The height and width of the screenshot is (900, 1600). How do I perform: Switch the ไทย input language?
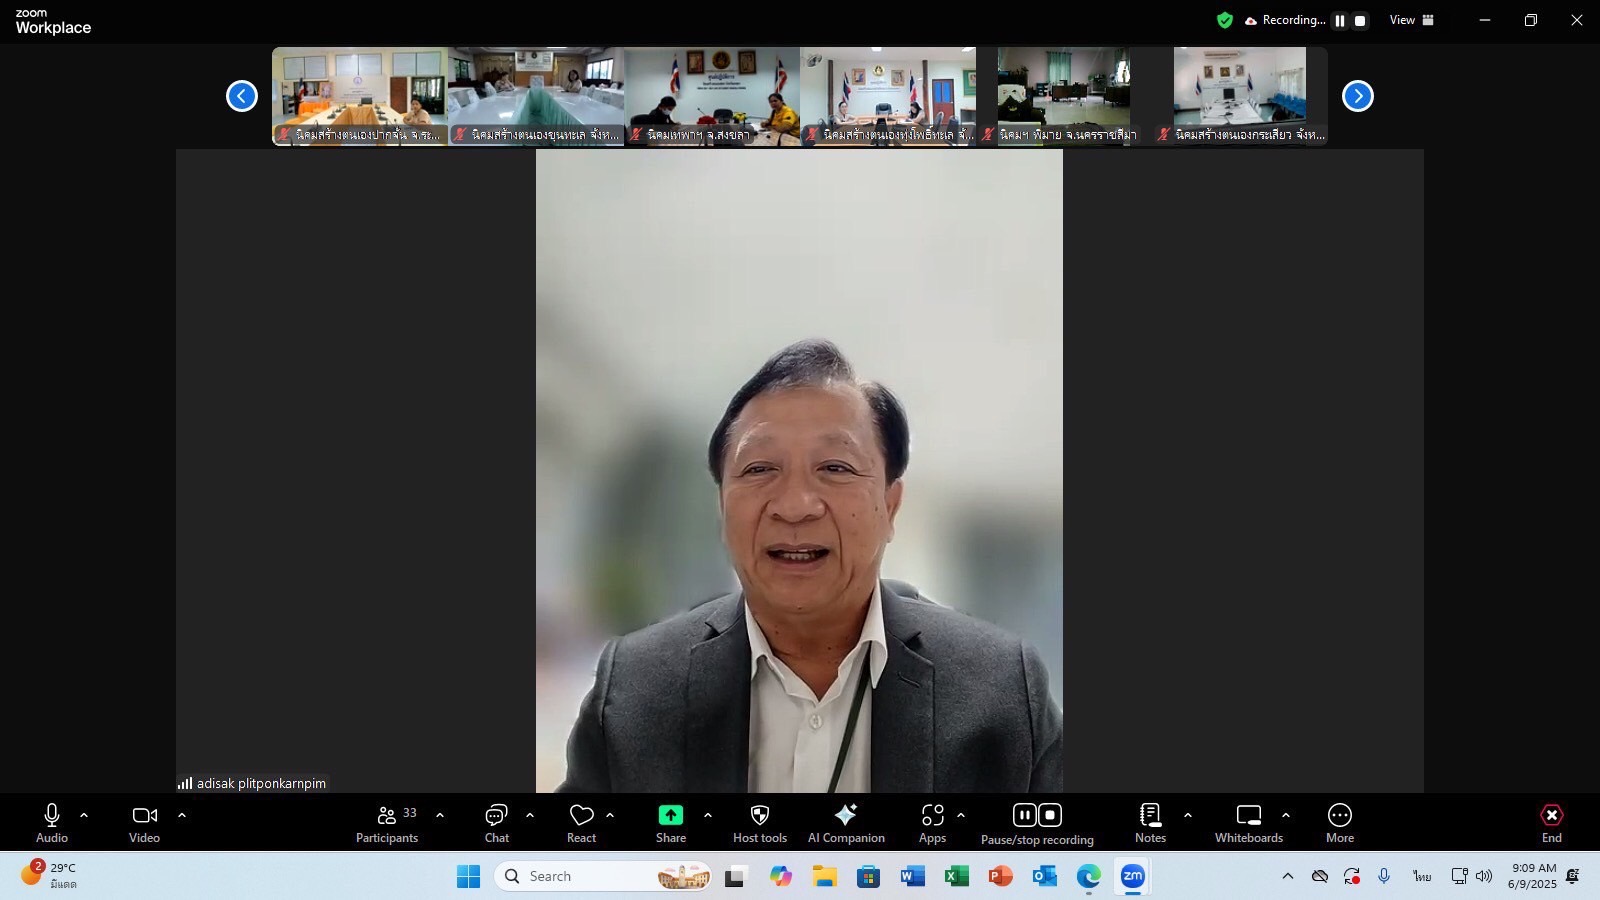tap(1422, 876)
